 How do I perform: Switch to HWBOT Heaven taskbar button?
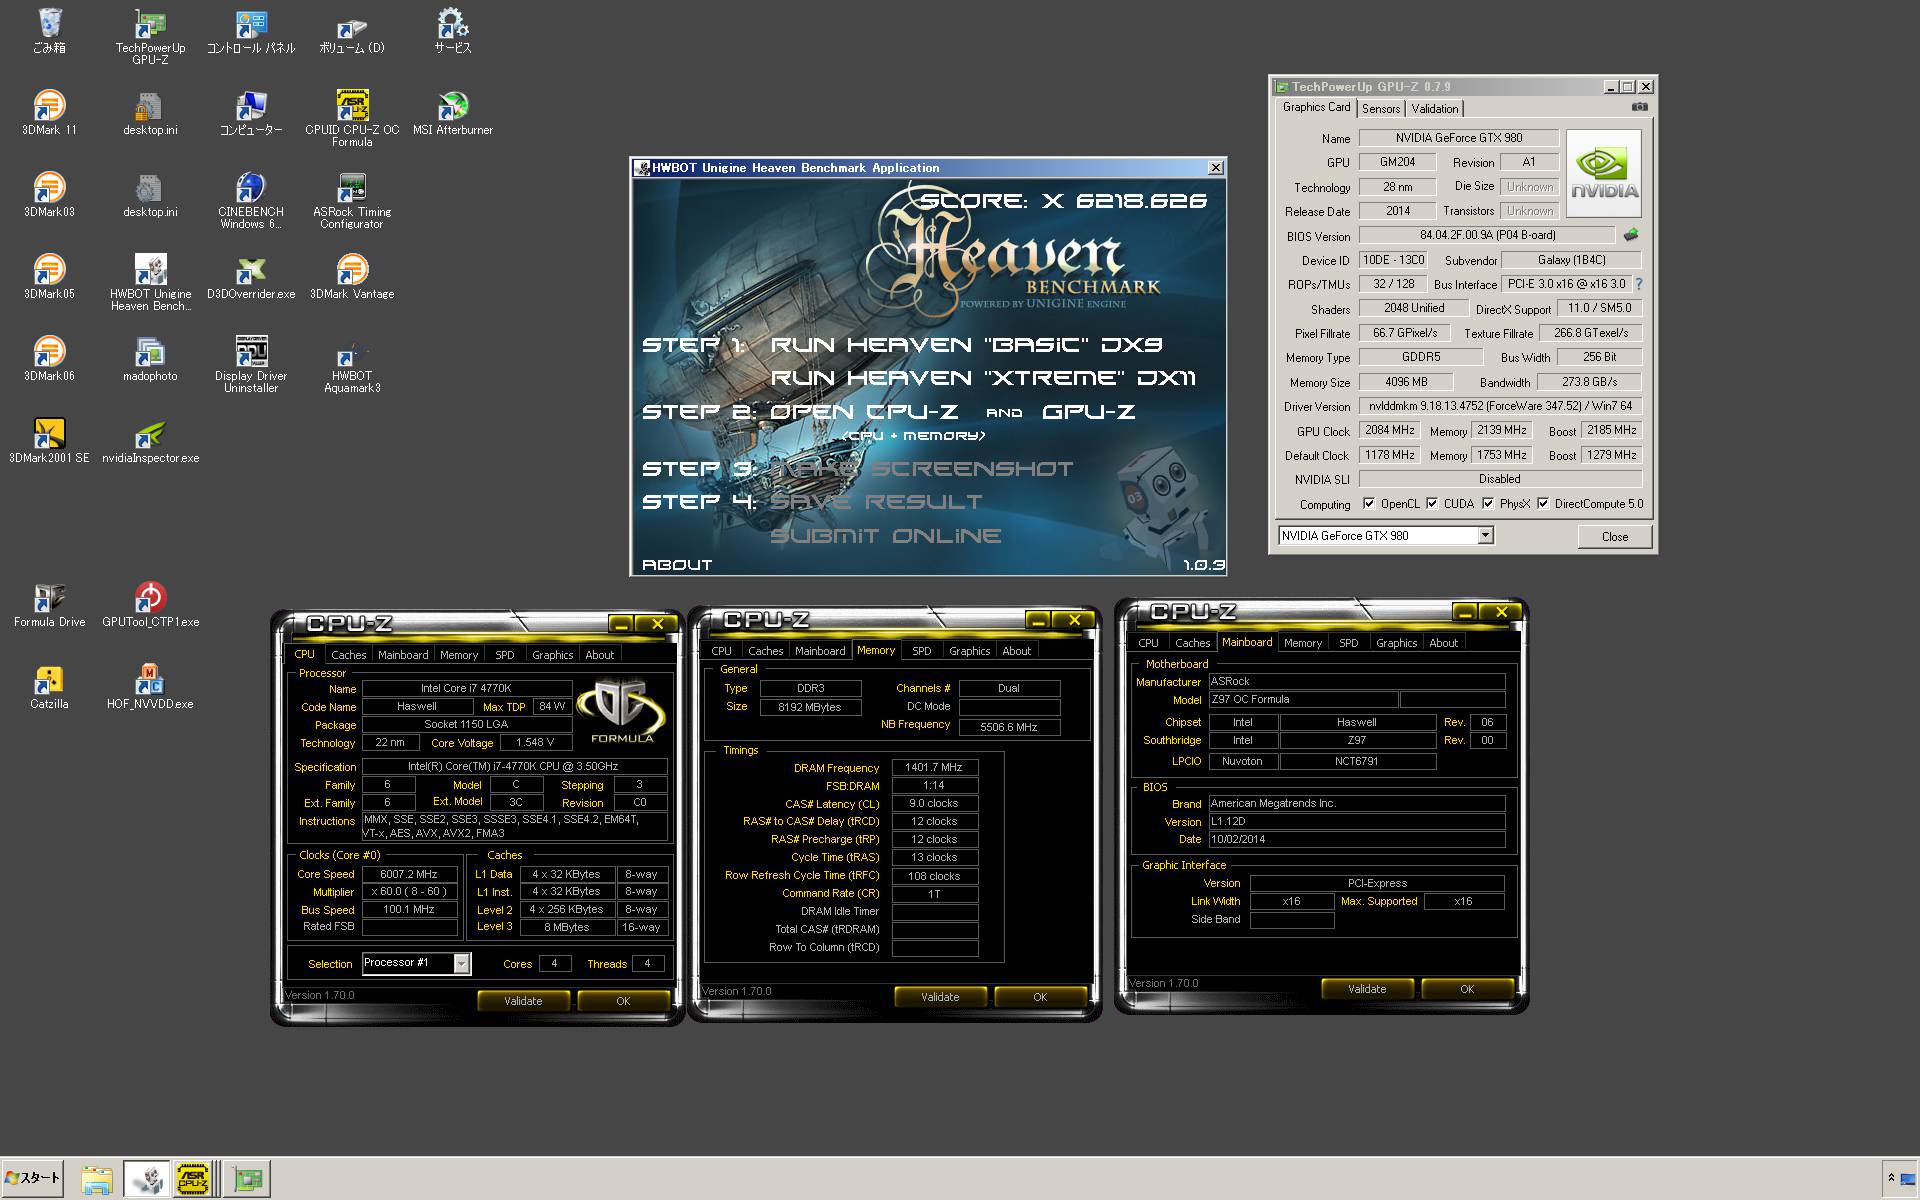[146, 1180]
